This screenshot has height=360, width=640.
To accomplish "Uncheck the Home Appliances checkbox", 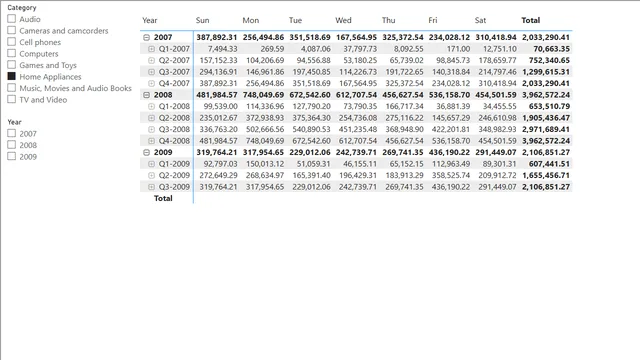I will (x=11, y=76).
